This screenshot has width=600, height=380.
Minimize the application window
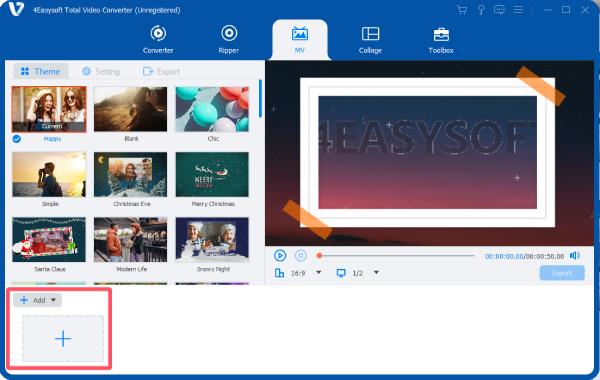548,10
